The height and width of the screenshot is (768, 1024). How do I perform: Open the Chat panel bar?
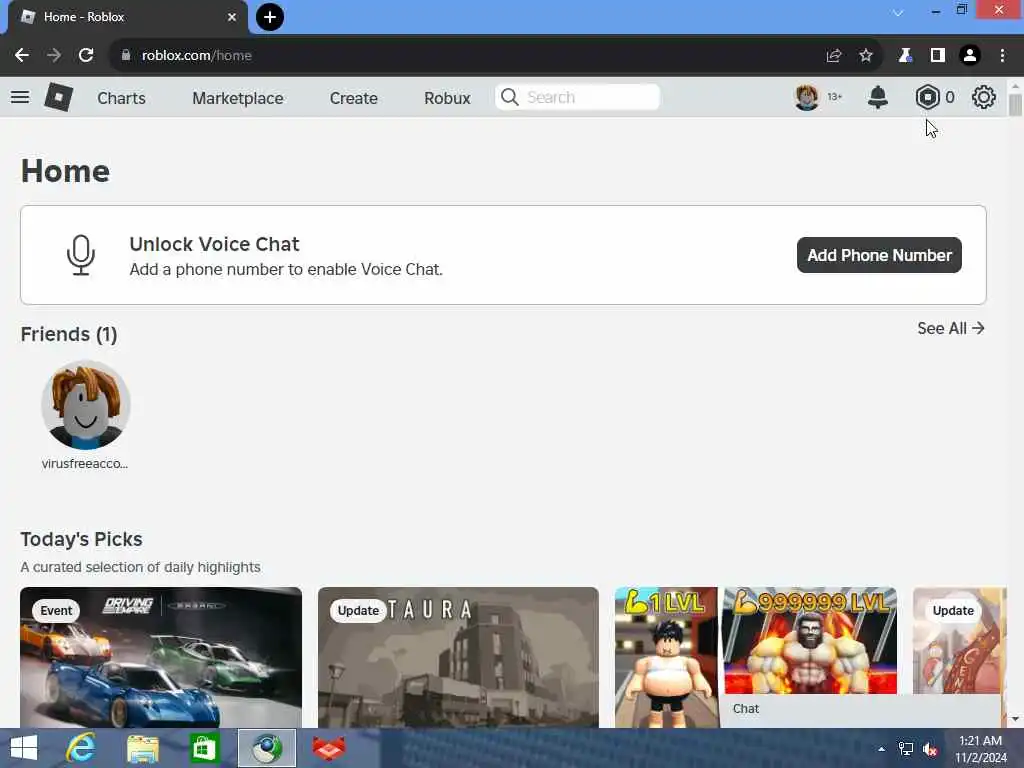pyautogui.click(x=860, y=709)
